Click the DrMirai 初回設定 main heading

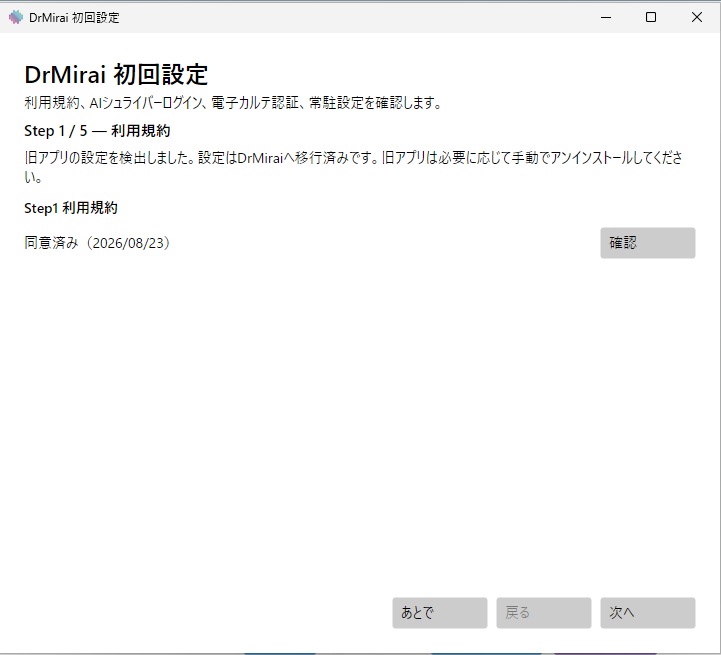tap(116, 75)
